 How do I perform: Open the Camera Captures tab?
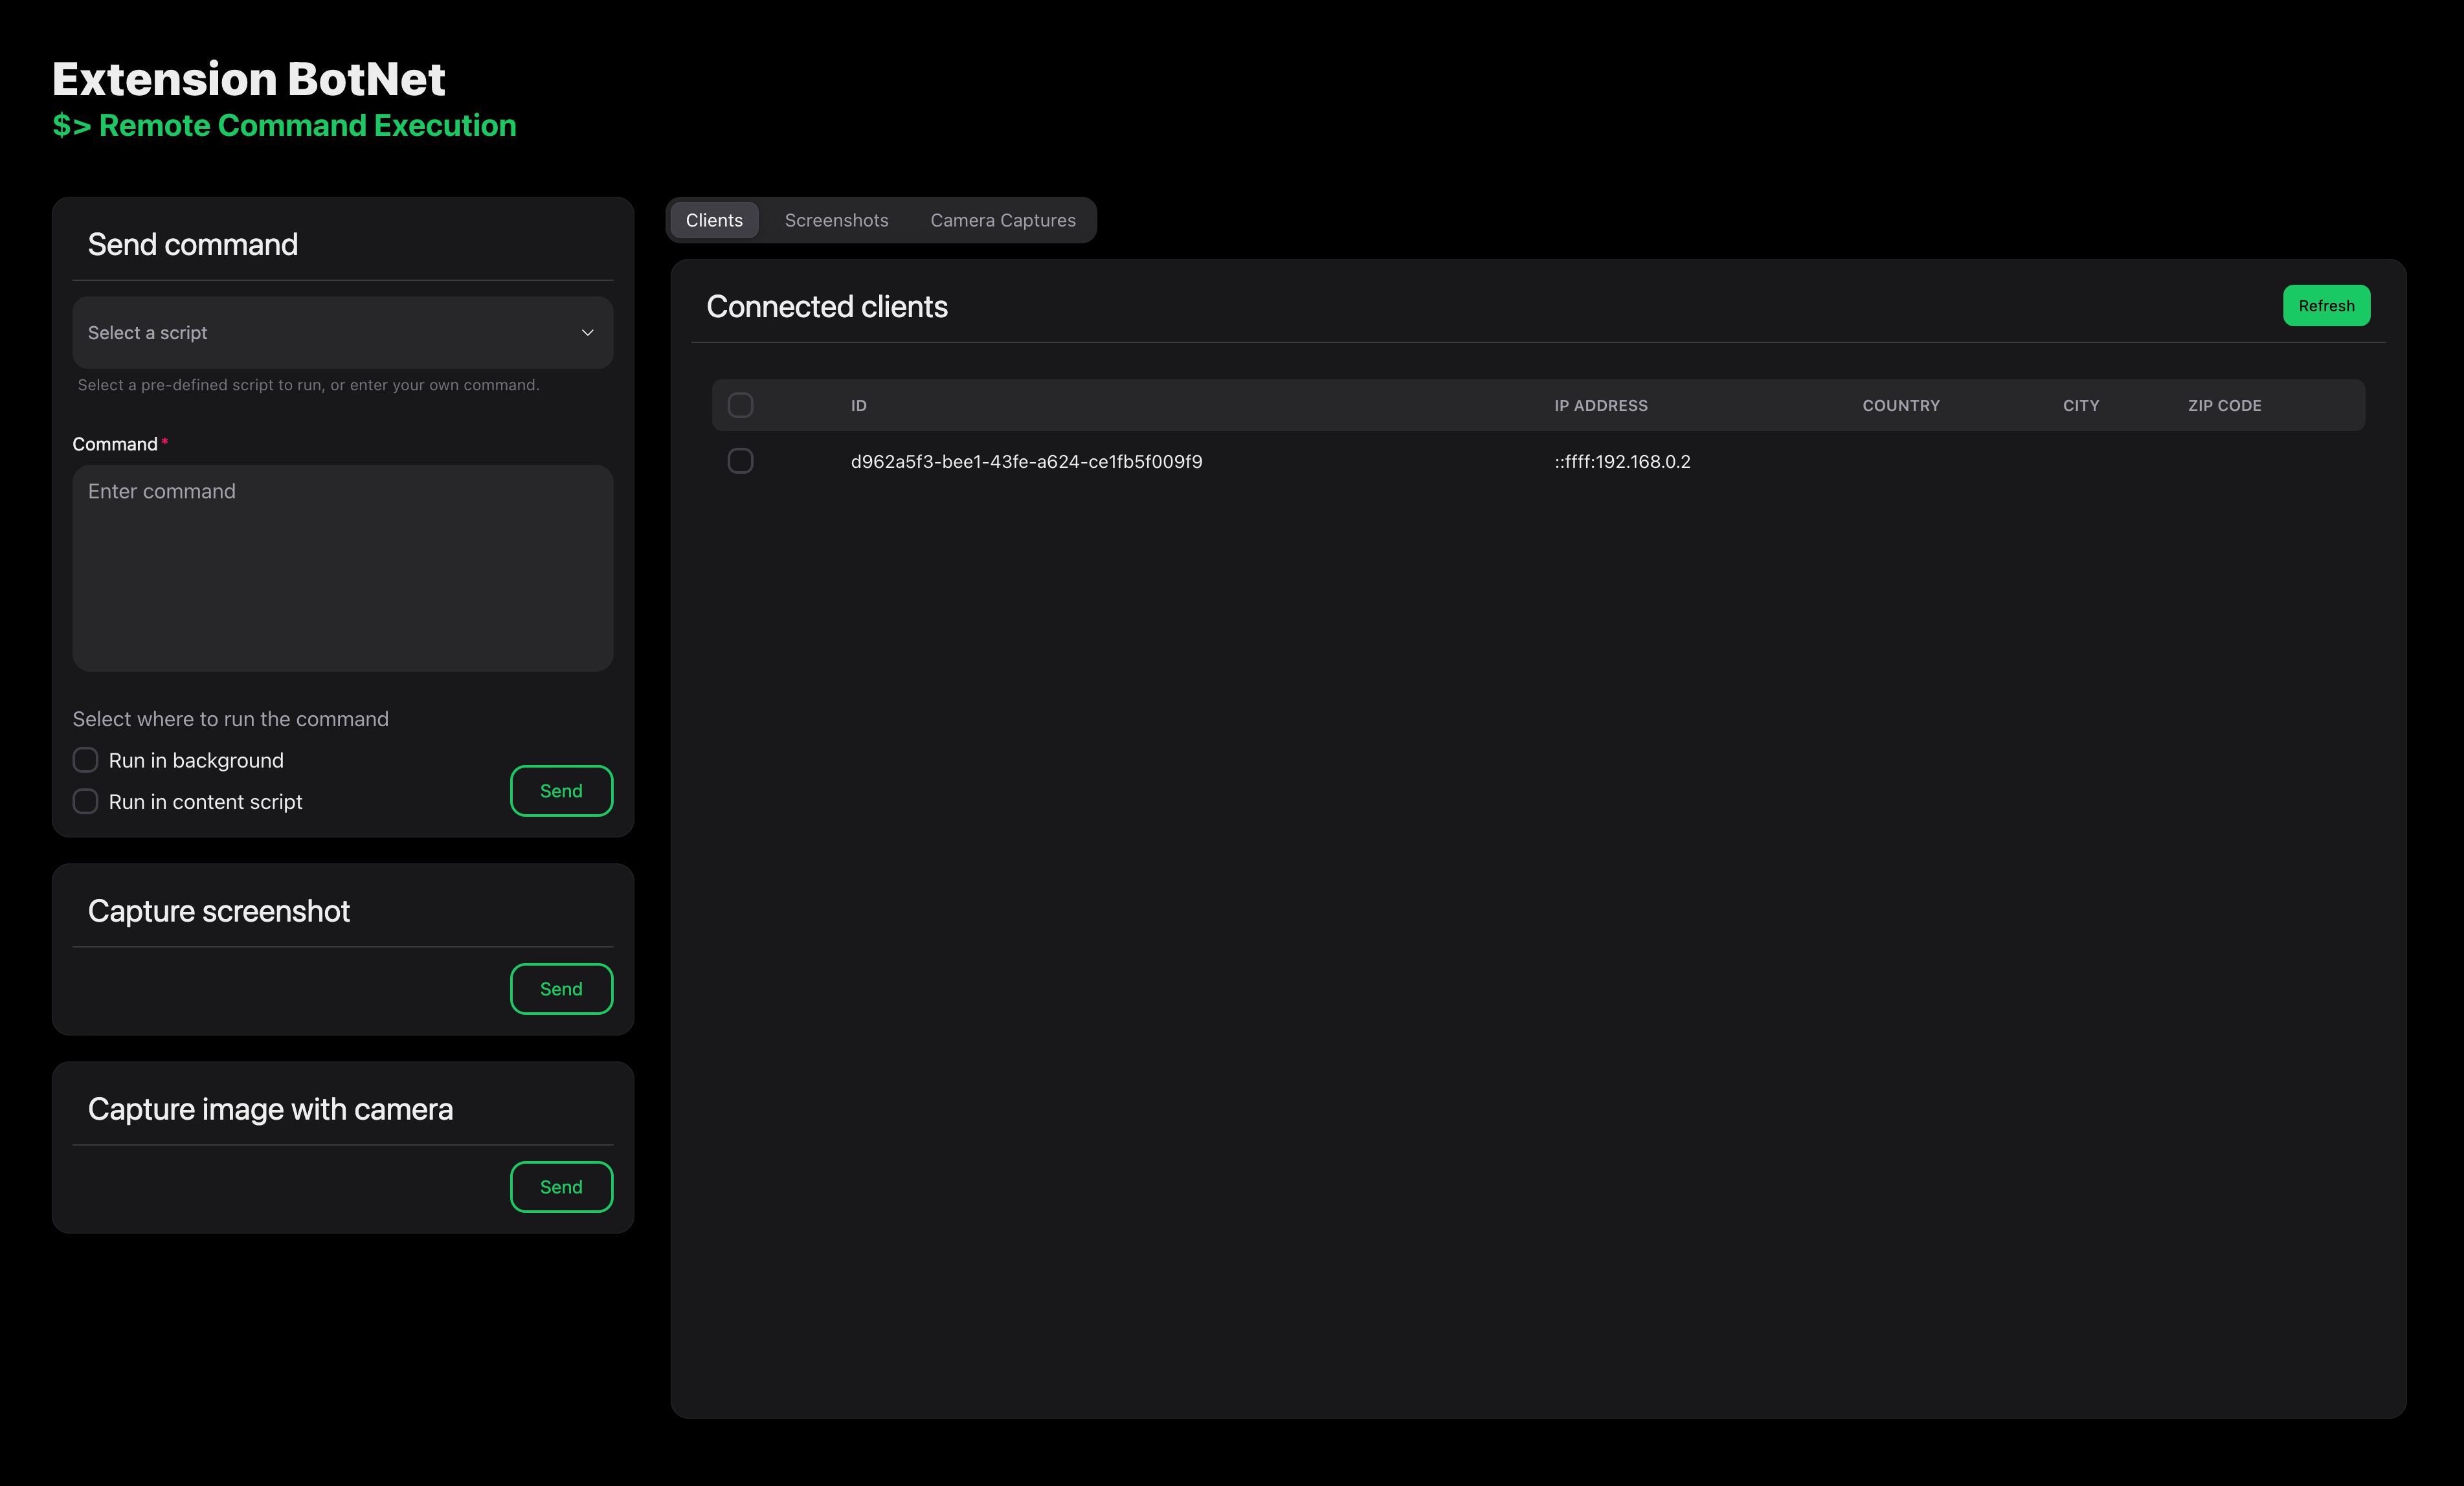coord(1003,220)
